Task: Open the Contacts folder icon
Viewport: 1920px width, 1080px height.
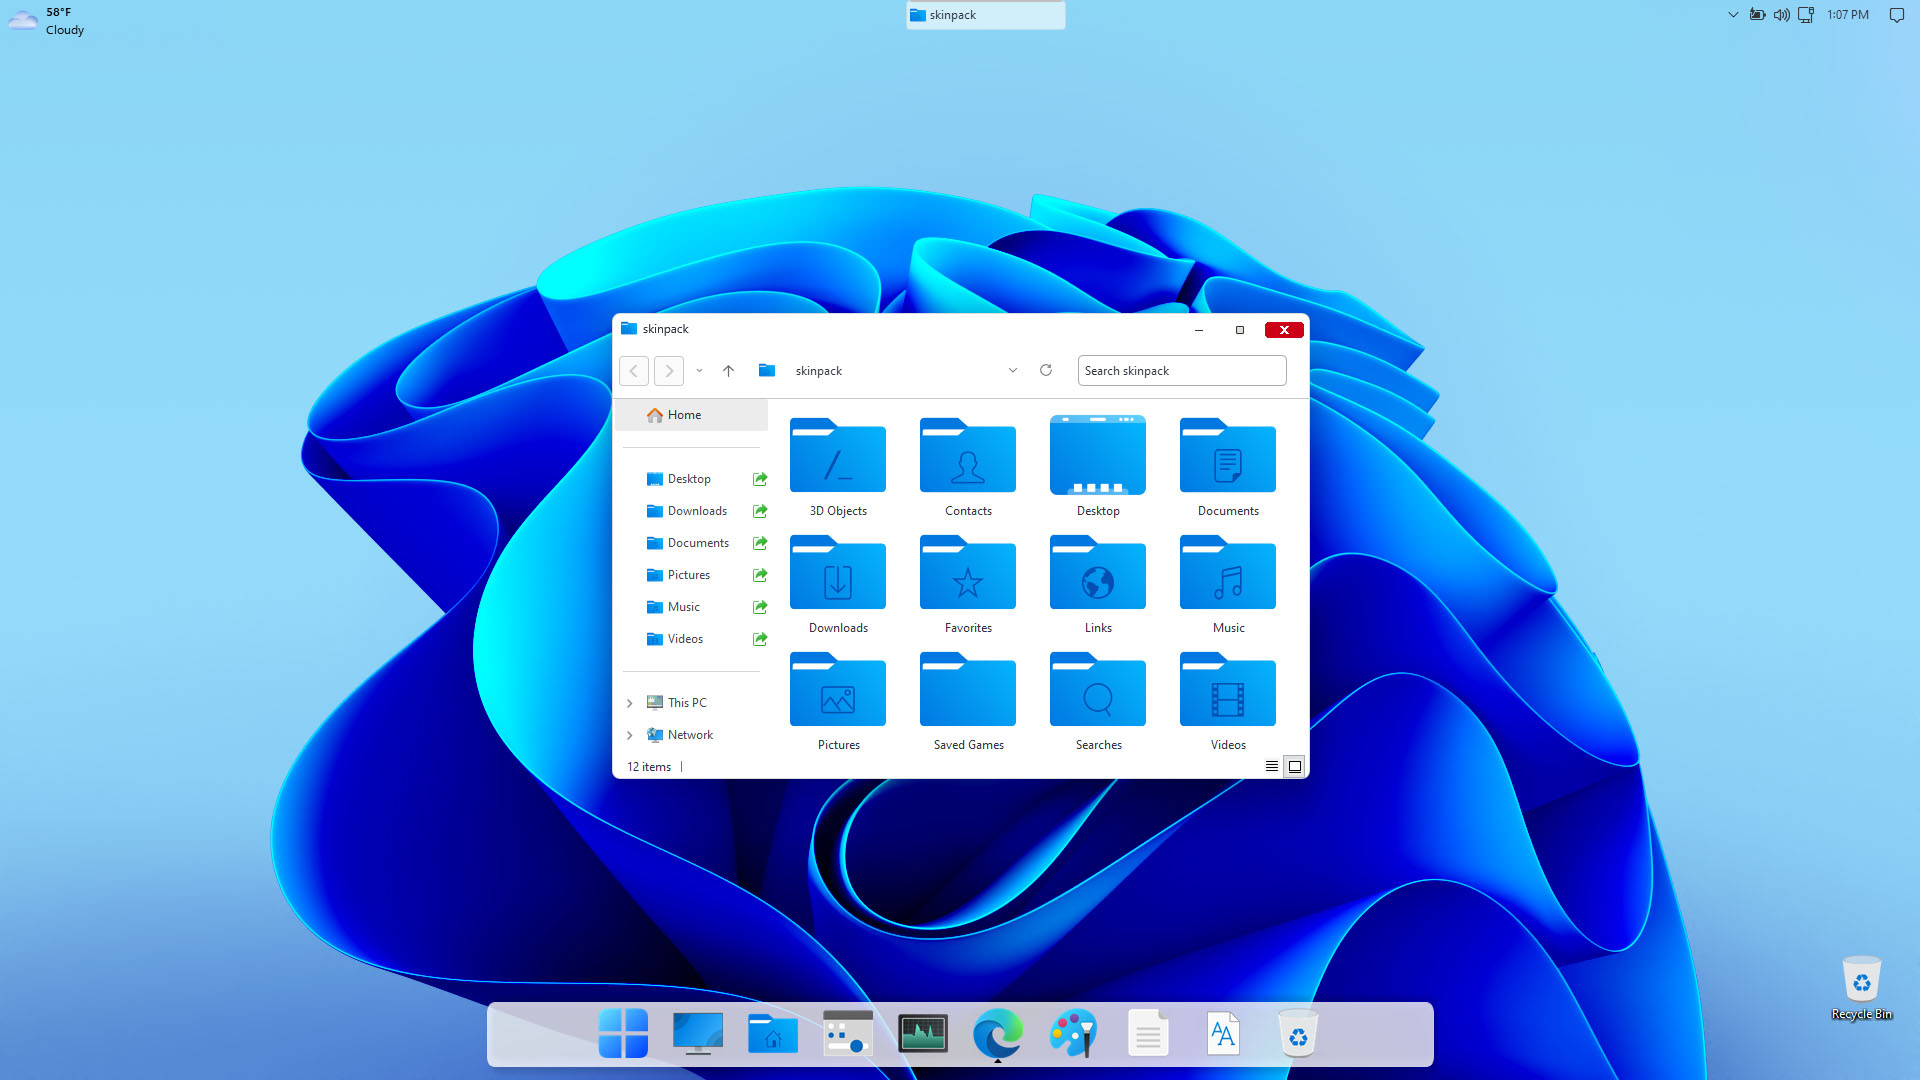Action: pyautogui.click(x=967, y=458)
